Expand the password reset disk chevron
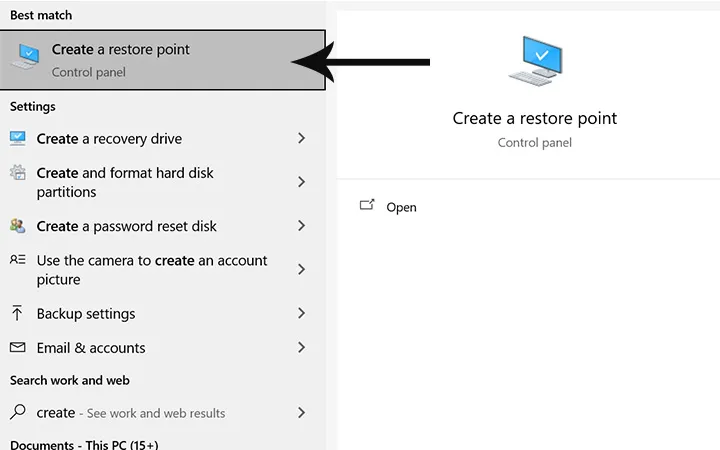Image resolution: width=720 pixels, height=450 pixels. tap(301, 226)
